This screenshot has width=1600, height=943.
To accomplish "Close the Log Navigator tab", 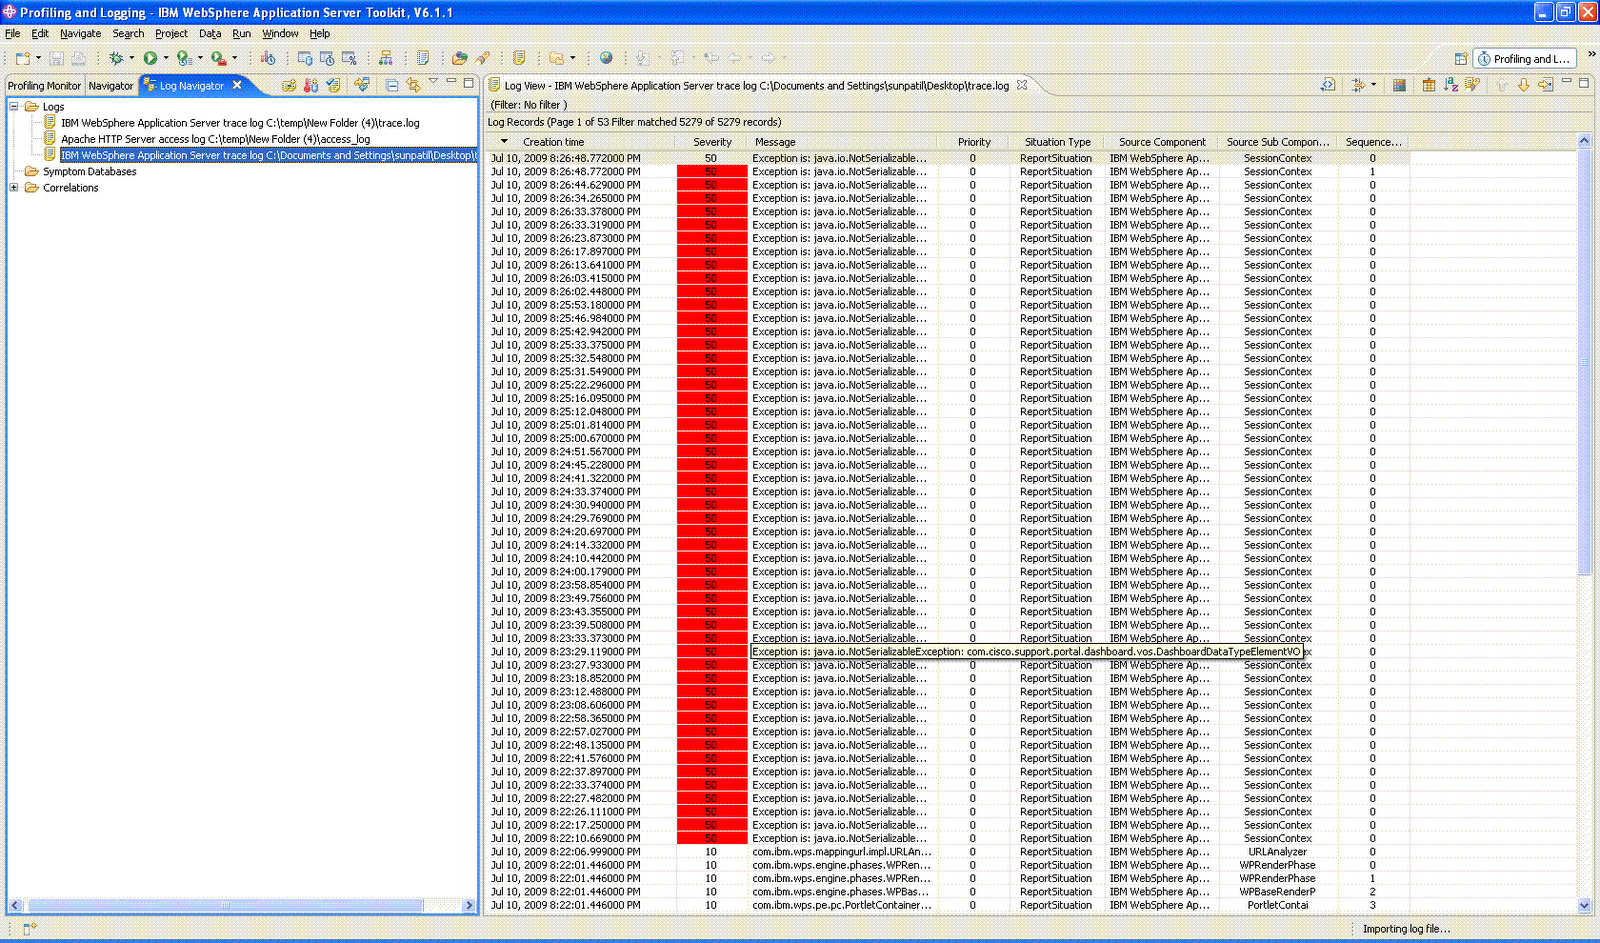I will coord(237,85).
